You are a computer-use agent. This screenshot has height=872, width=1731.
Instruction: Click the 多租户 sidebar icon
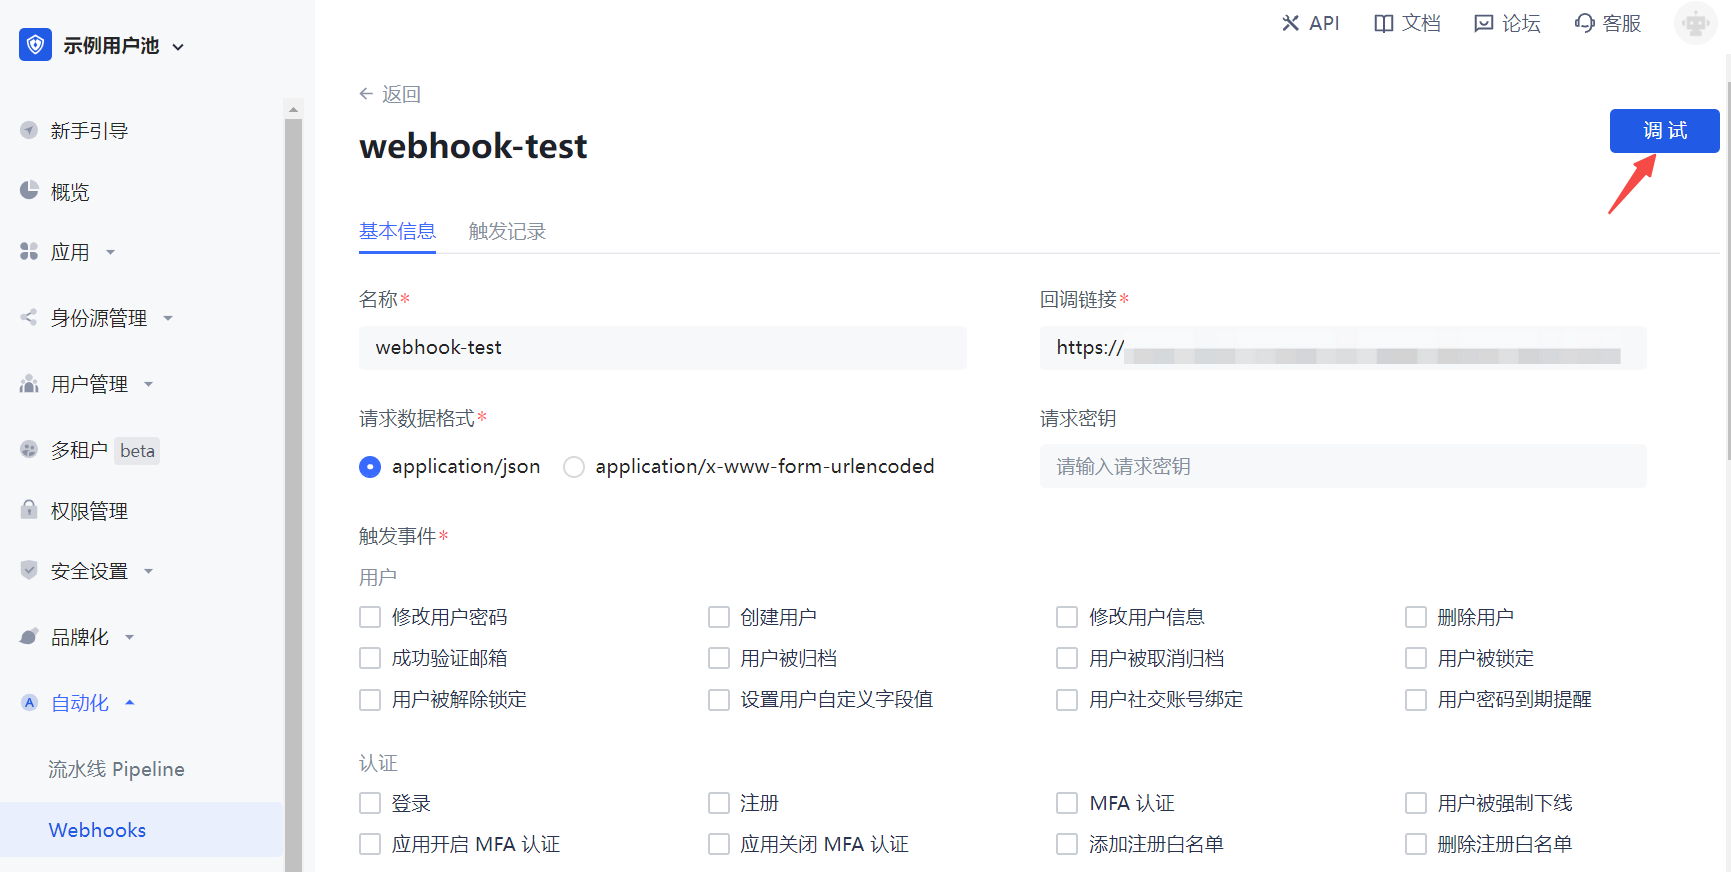(29, 450)
